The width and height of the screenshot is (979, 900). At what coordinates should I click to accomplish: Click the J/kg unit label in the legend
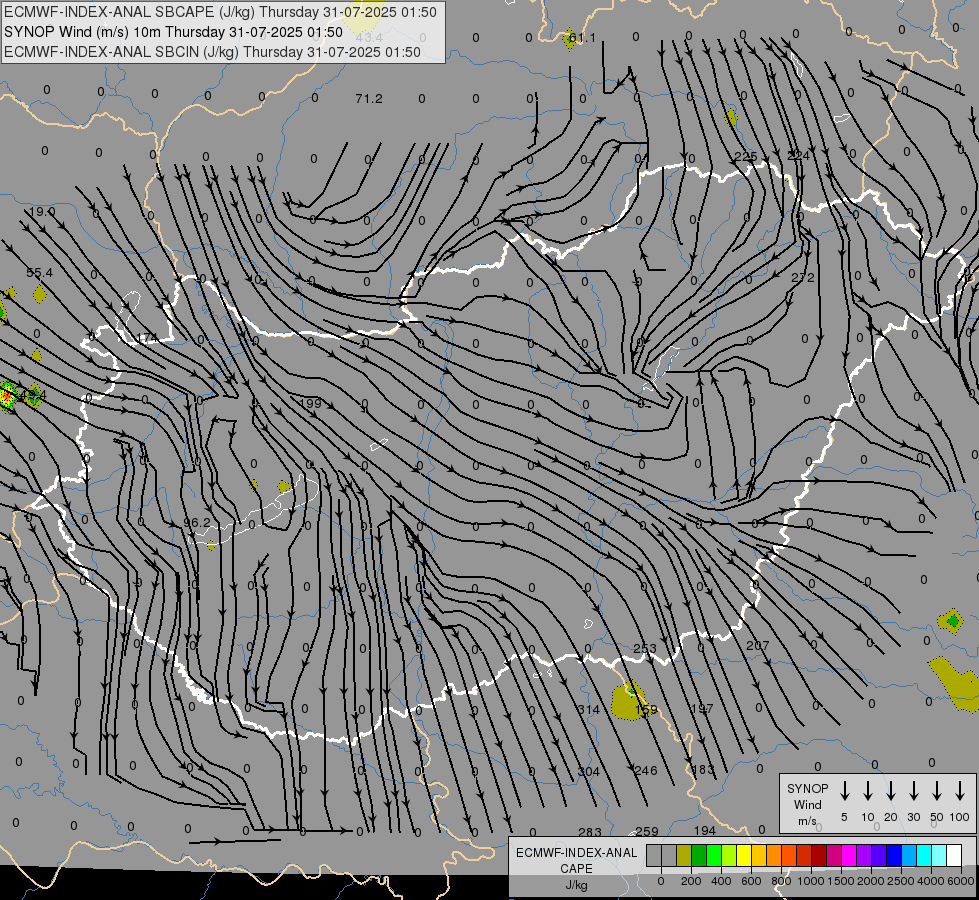pos(576,885)
